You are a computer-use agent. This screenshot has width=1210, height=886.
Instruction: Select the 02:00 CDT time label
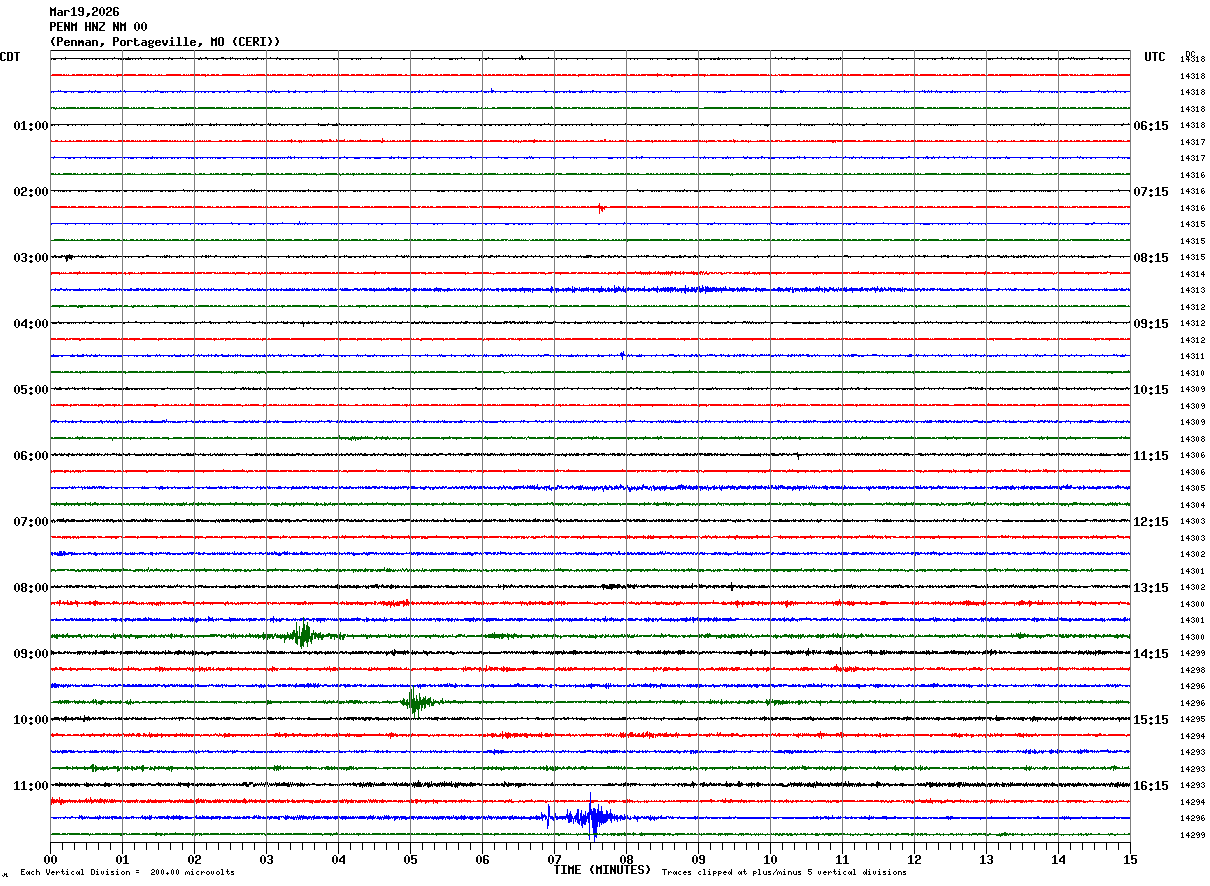(31, 192)
